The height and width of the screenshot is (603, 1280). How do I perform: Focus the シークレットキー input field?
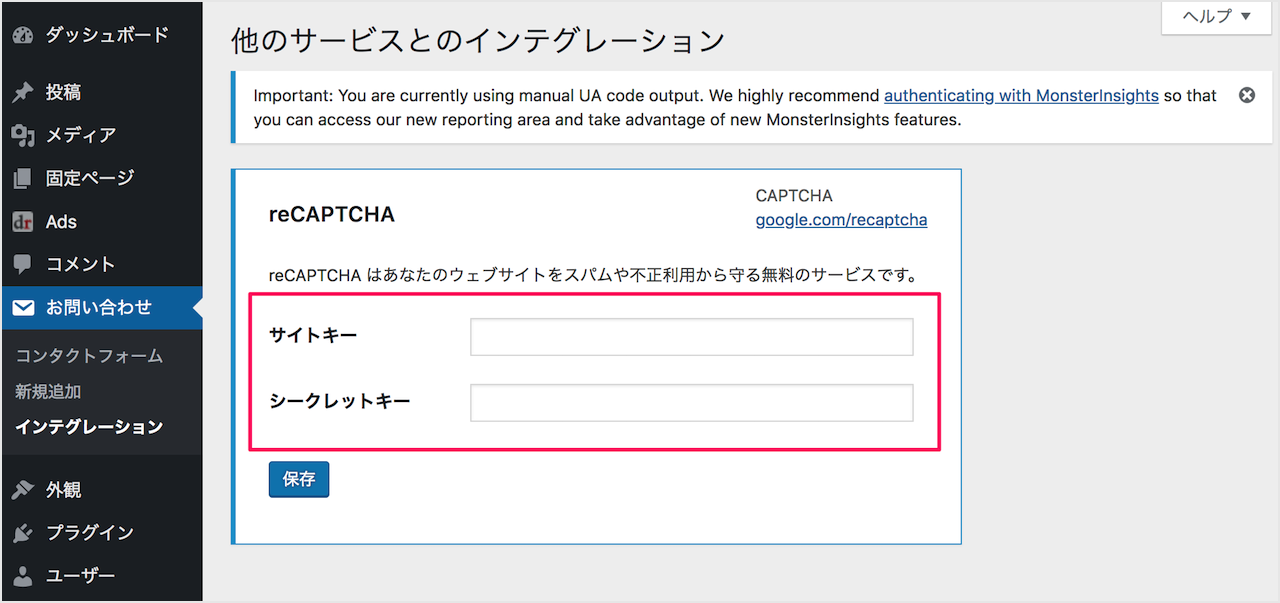(x=692, y=403)
